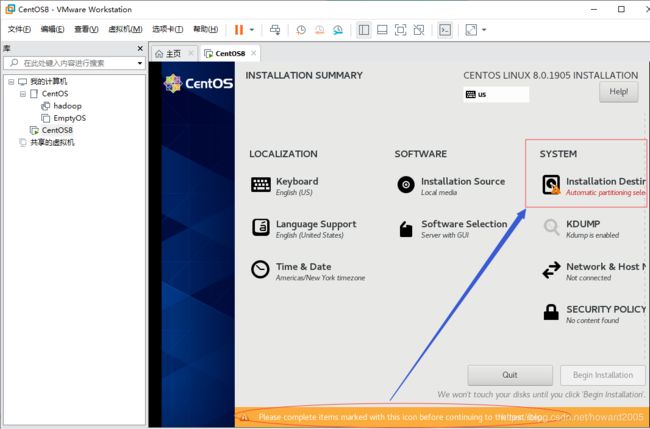
Task: Open the 文件(F) menu
Action: pyautogui.click(x=19, y=29)
